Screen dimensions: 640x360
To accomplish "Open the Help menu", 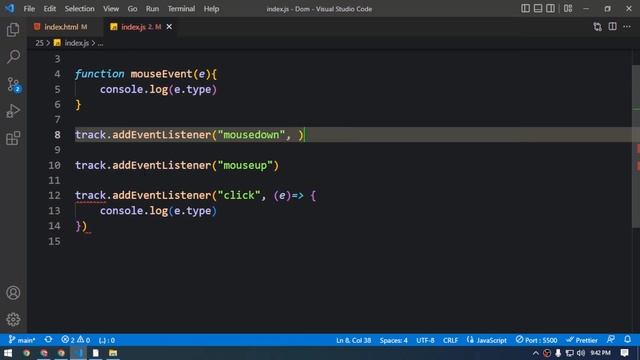I will 211,9.
